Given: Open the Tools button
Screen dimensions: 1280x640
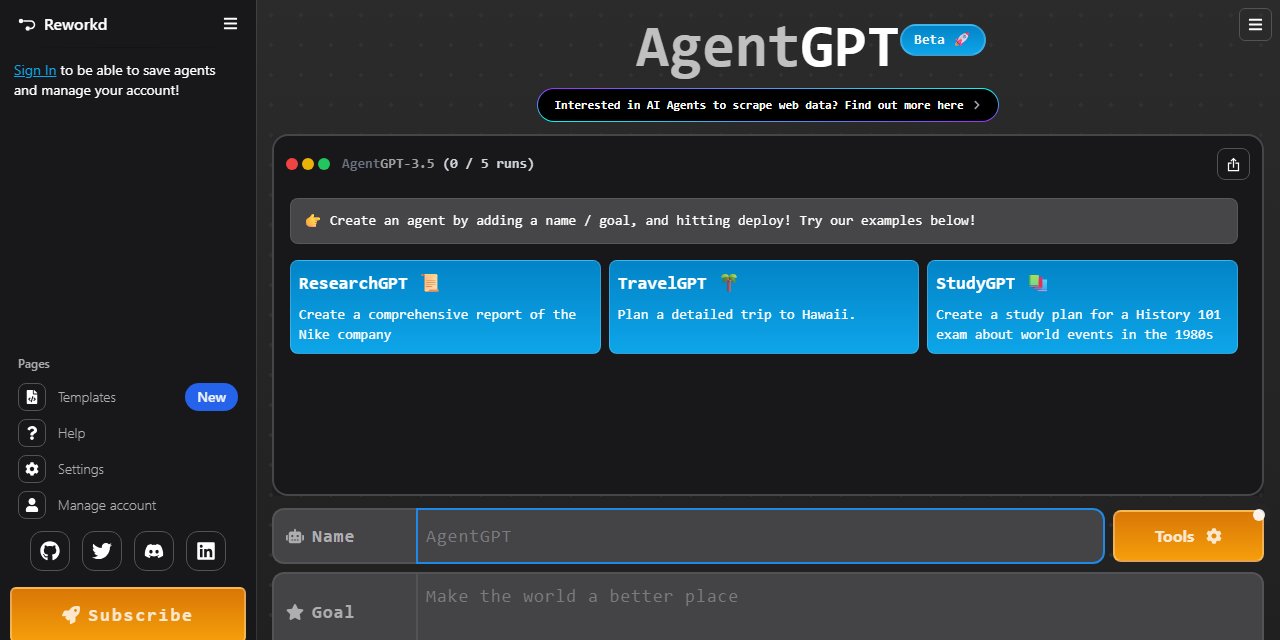Looking at the screenshot, I should click(x=1188, y=536).
